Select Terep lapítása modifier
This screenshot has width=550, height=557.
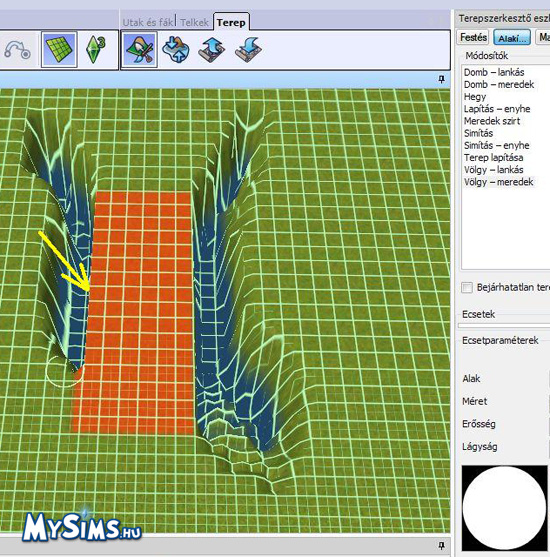[x=493, y=157]
